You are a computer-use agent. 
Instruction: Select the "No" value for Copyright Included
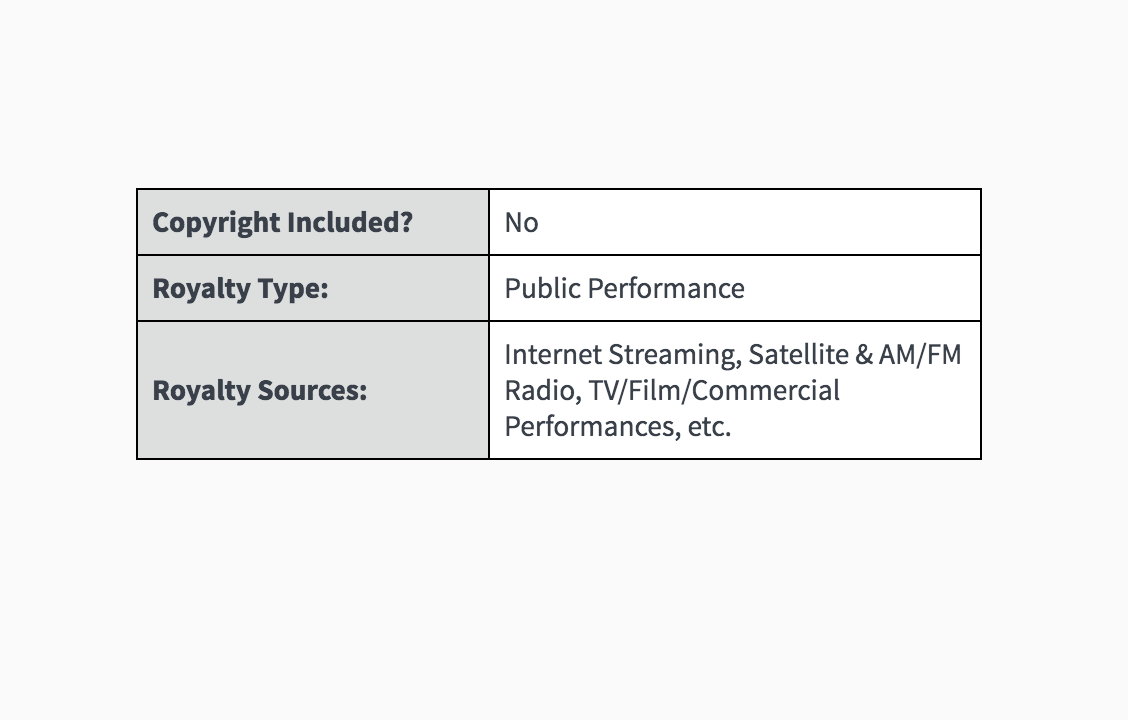[x=521, y=222]
